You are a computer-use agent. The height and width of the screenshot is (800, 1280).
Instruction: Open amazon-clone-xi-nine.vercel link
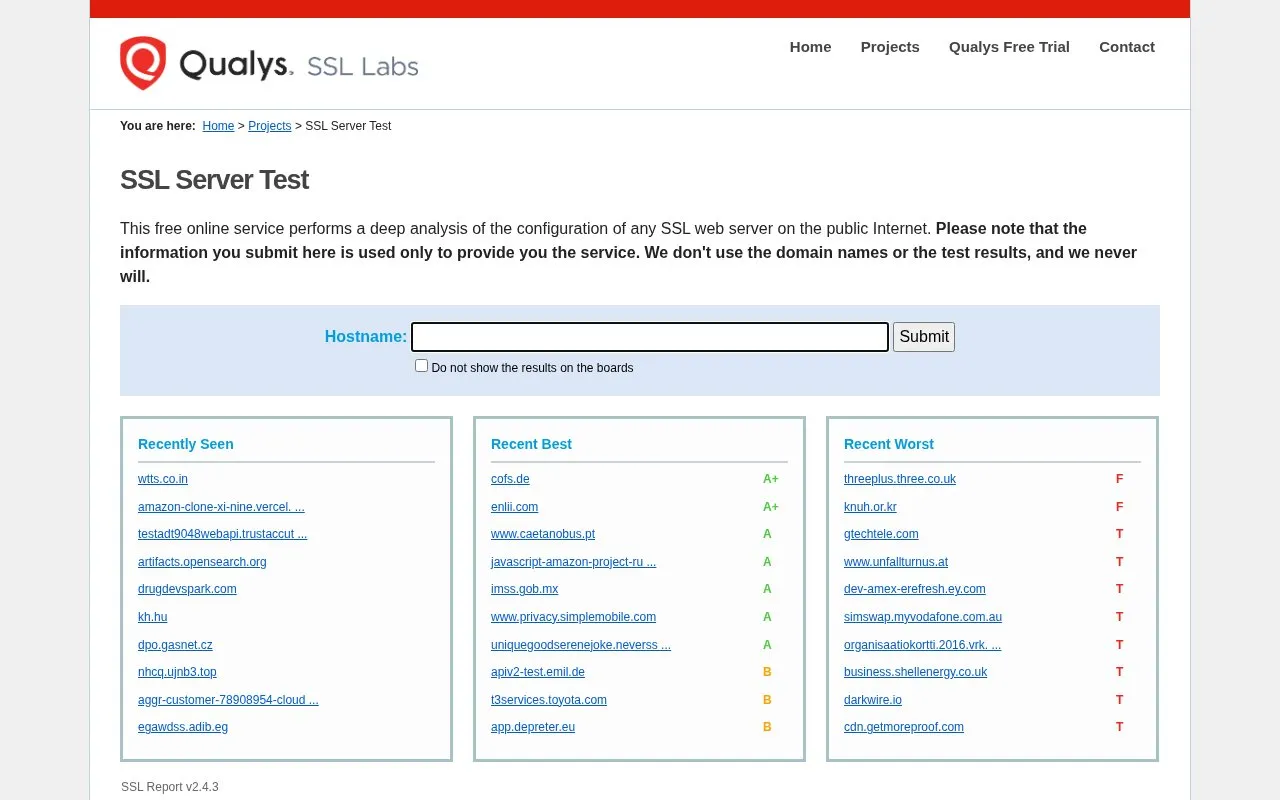[221, 507]
